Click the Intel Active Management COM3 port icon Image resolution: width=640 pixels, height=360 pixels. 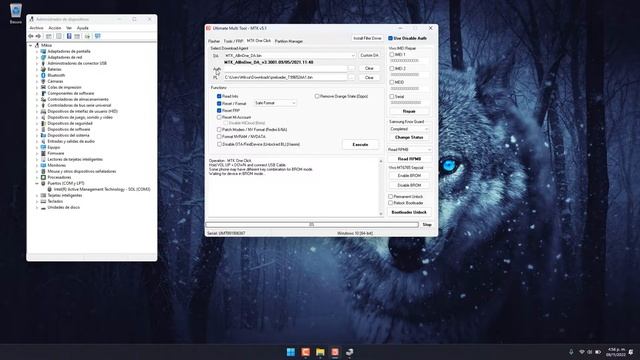[49, 189]
